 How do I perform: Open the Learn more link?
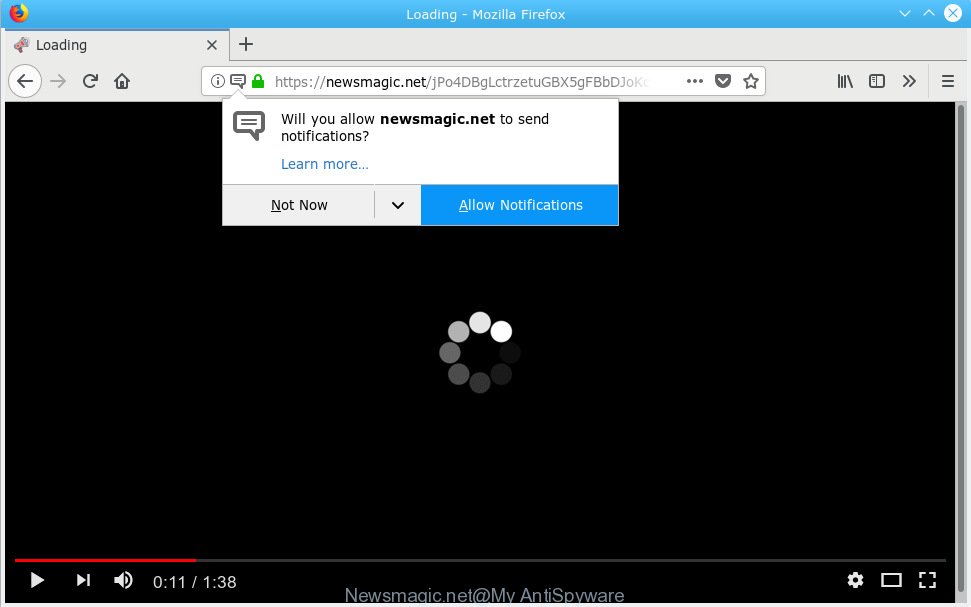pos(324,164)
